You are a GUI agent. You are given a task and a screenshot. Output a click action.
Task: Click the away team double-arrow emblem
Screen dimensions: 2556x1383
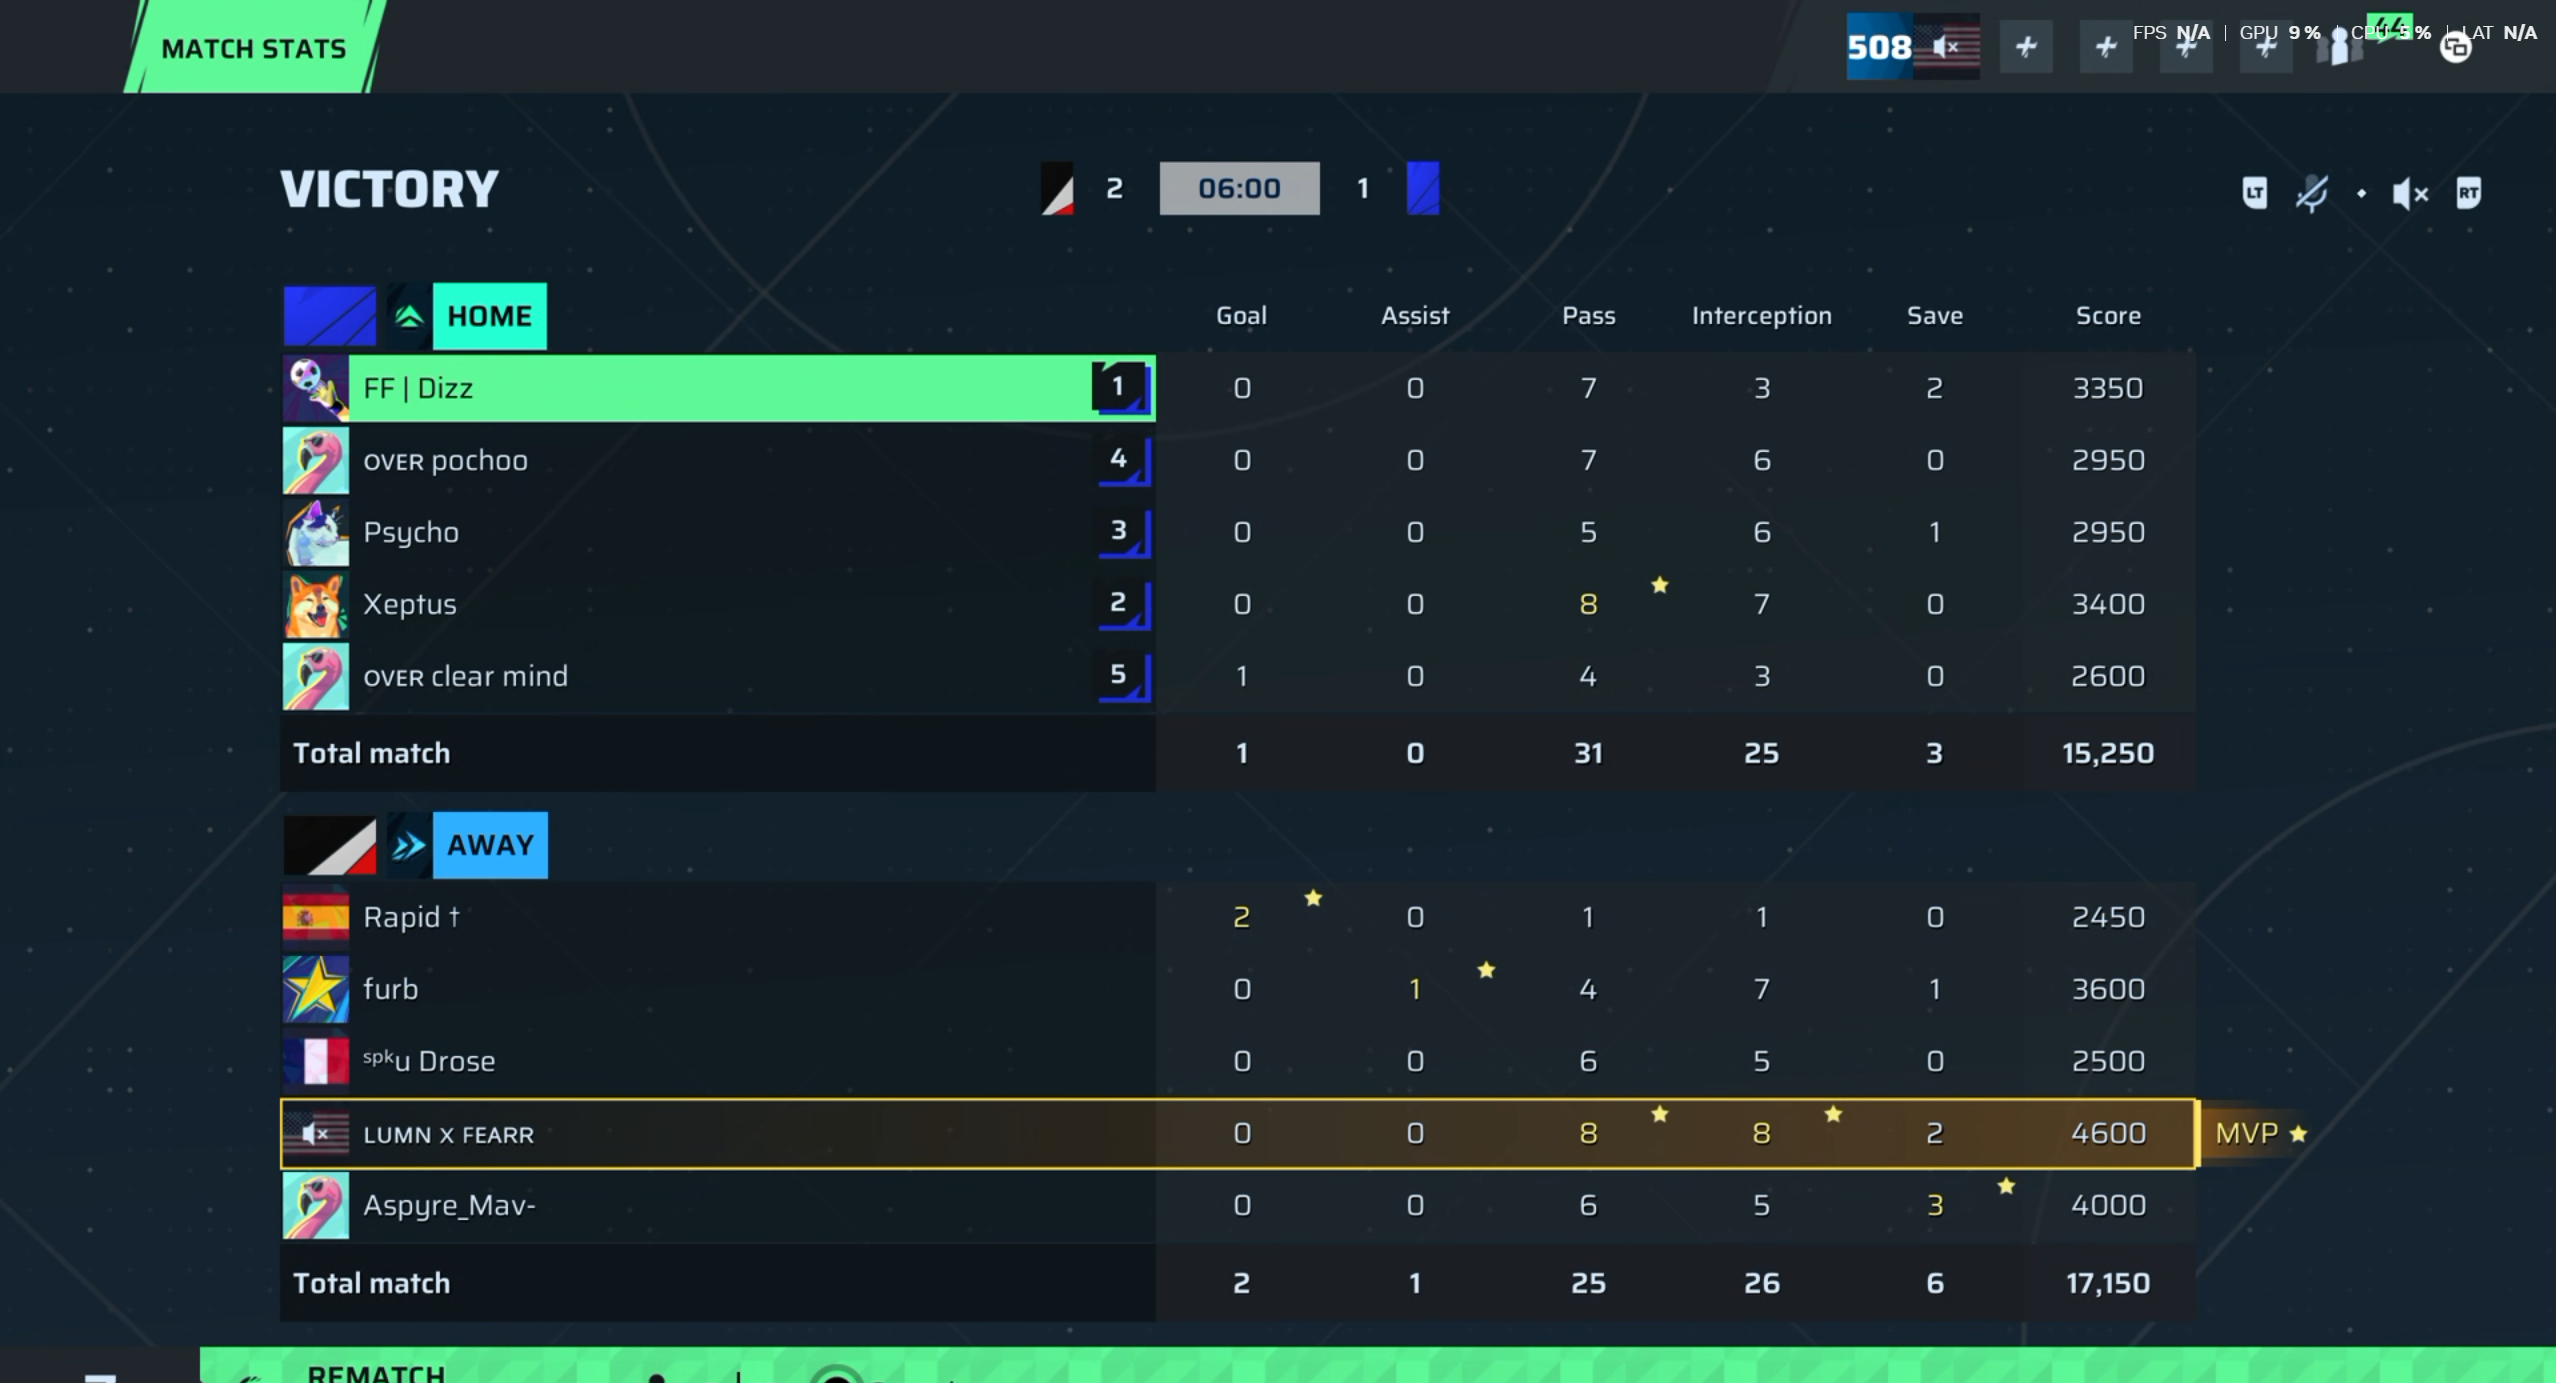coord(408,845)
